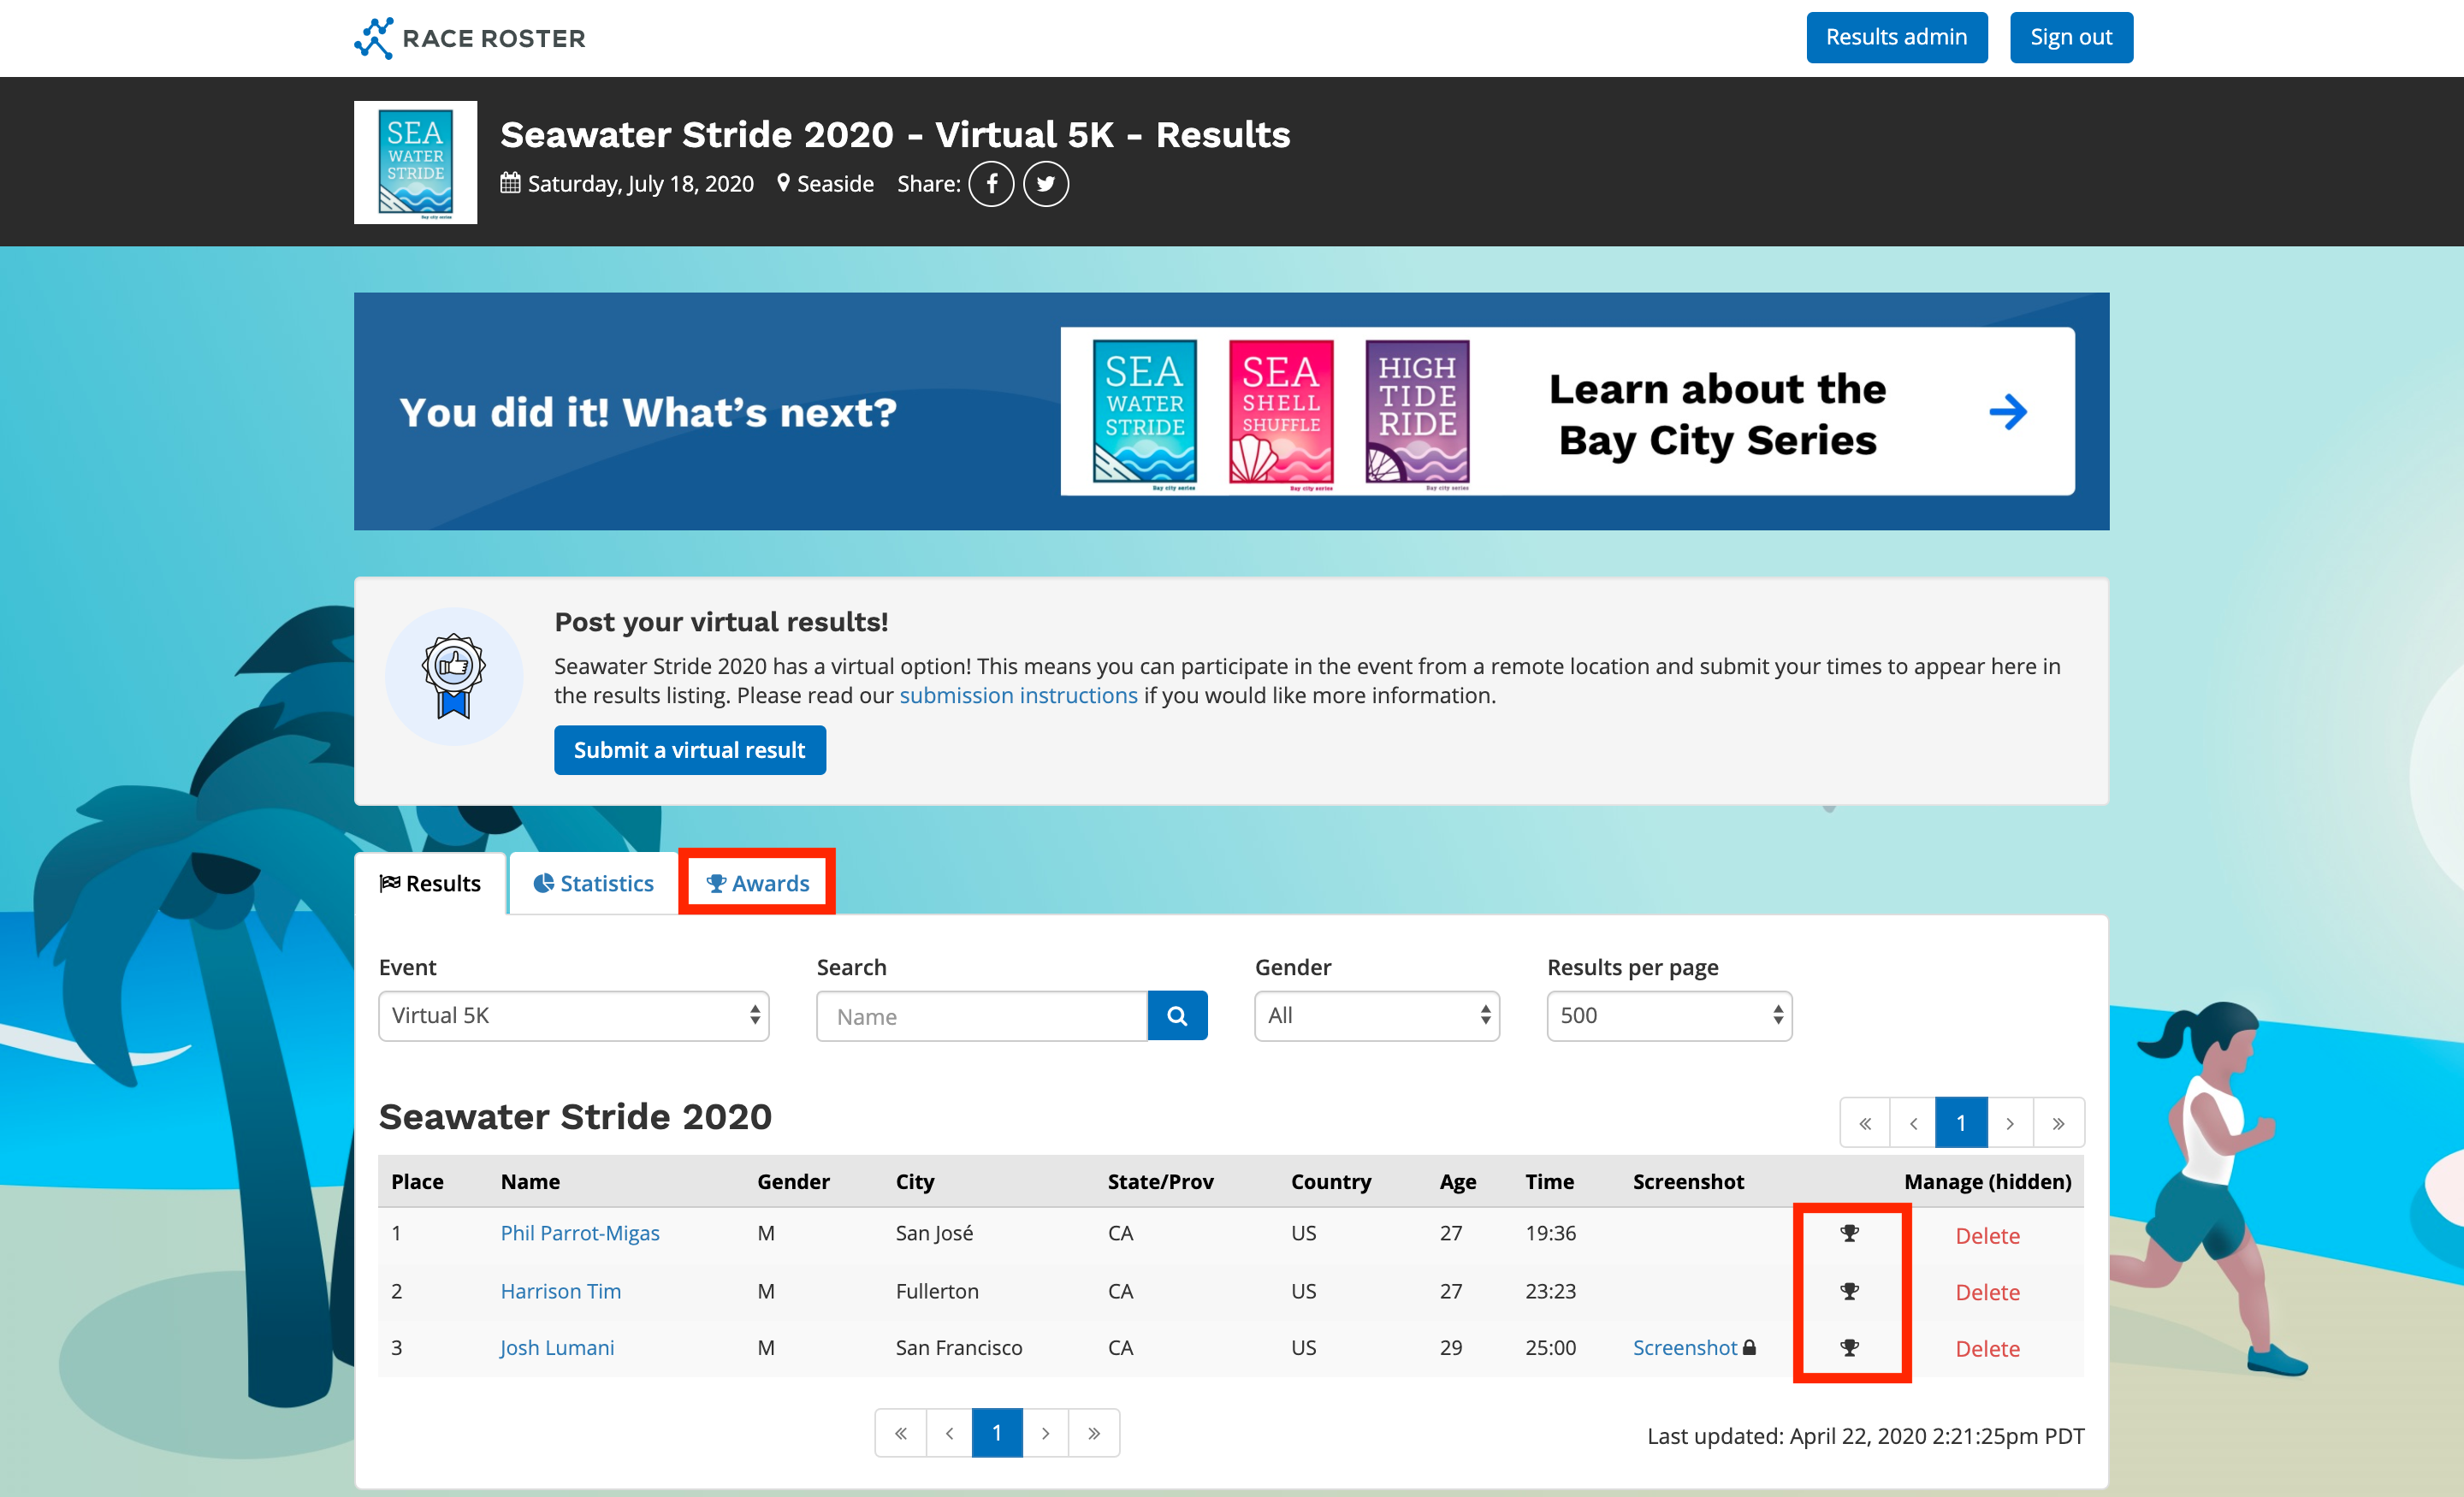Open the Gender filter dropdown
The height and width of the screenshot is (1497, 2464).
tap(1377, 1016)
